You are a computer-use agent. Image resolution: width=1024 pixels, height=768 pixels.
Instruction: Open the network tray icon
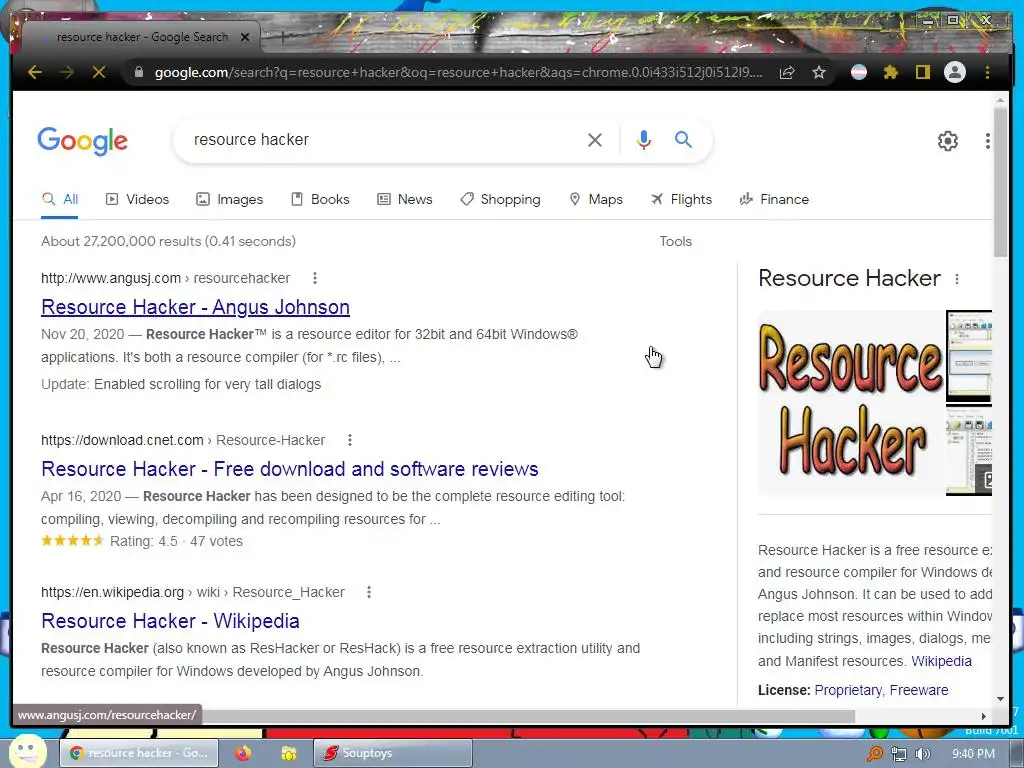(x=899, y=754)
